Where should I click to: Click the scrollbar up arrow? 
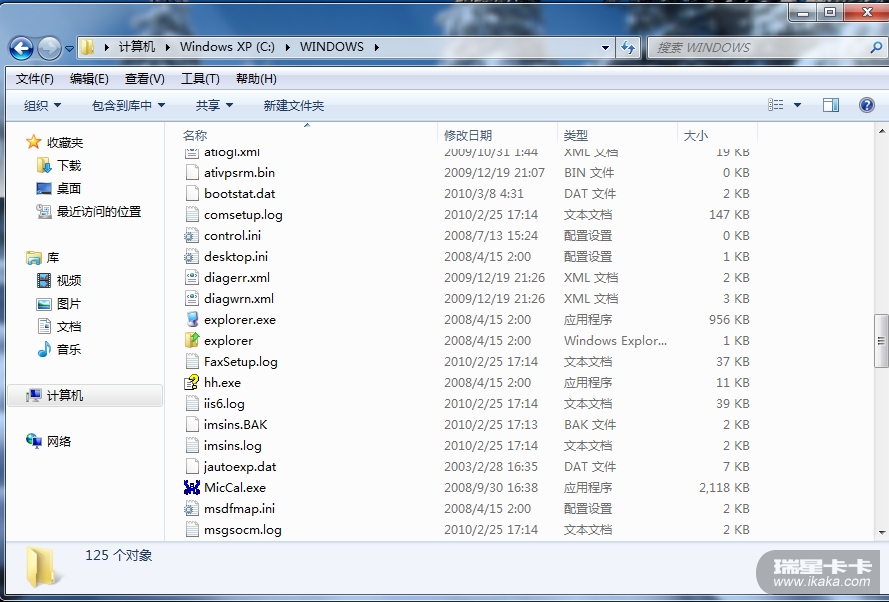coord(882,131)
